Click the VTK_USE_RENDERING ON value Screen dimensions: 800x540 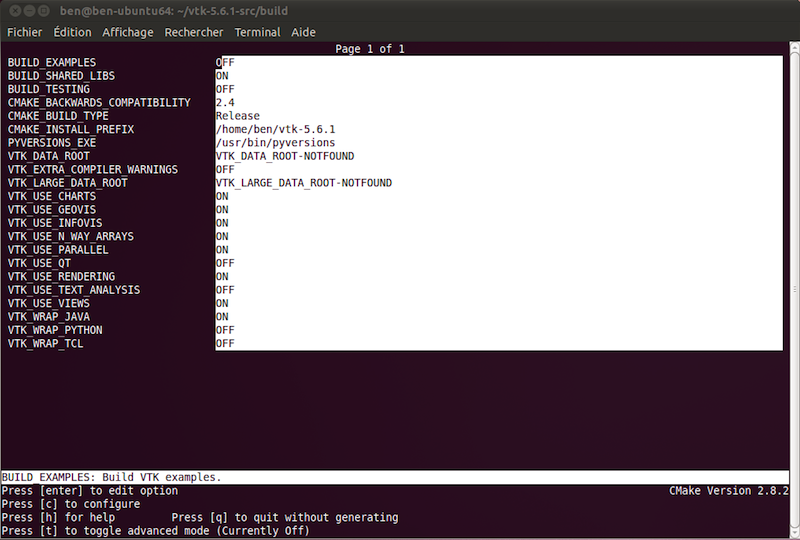pyautogui.click(x=222, y=277)
